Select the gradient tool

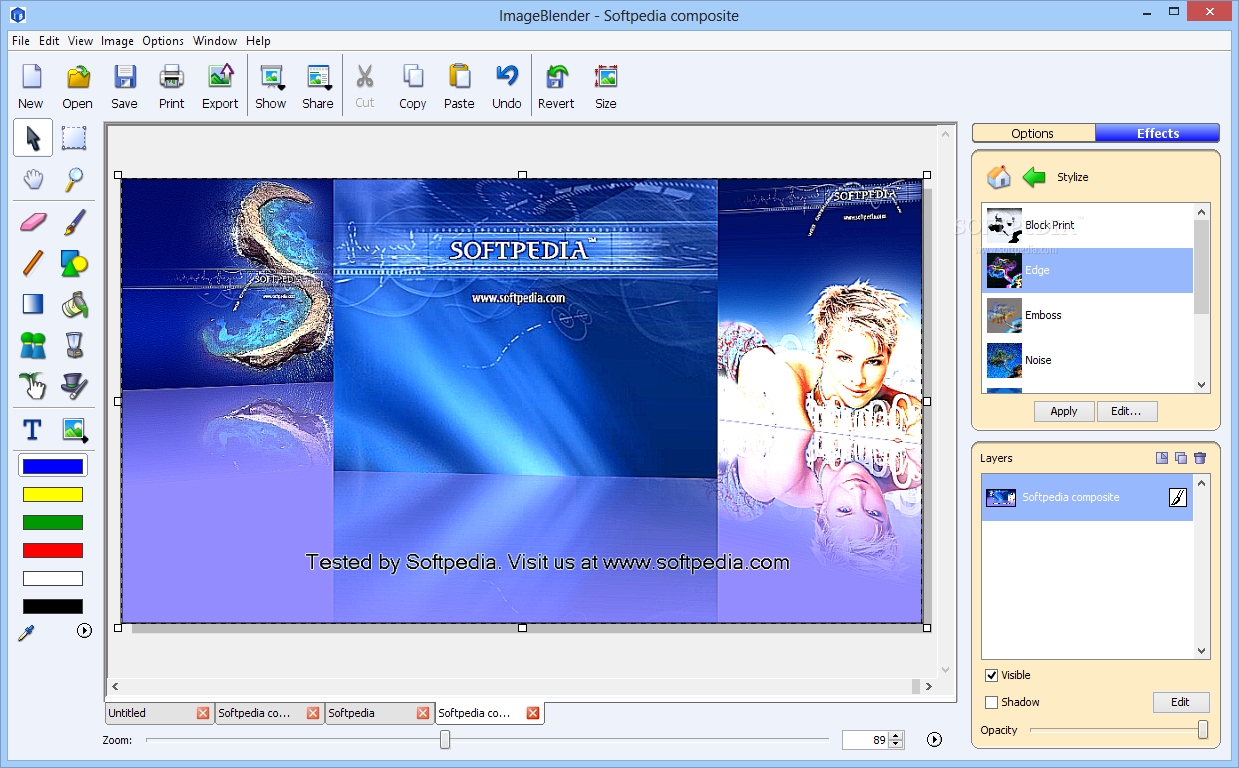(33, 304)
